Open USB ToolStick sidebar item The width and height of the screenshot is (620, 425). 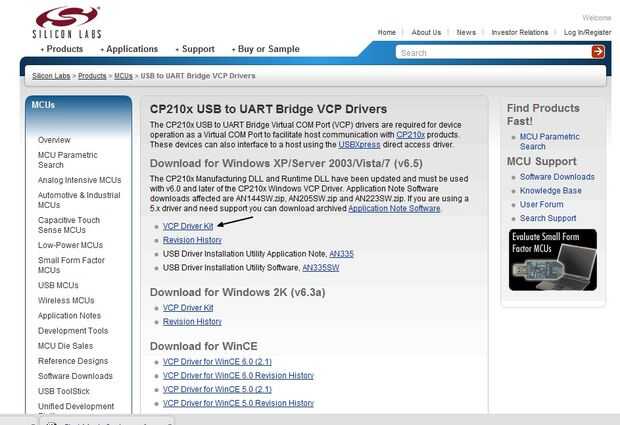point(64,391)
